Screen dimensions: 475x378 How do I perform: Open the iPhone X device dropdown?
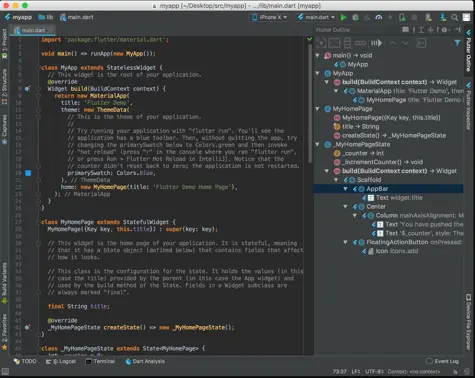tap(270, 17)
